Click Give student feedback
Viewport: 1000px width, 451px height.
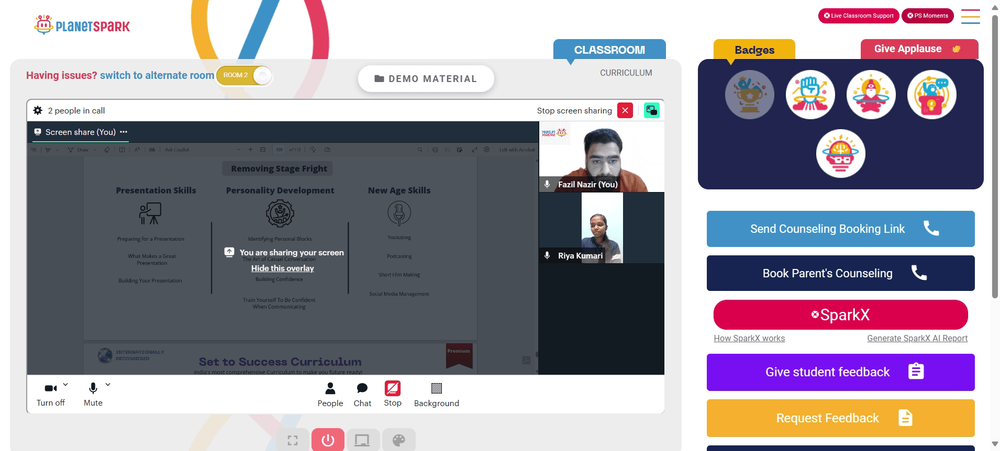841,372
